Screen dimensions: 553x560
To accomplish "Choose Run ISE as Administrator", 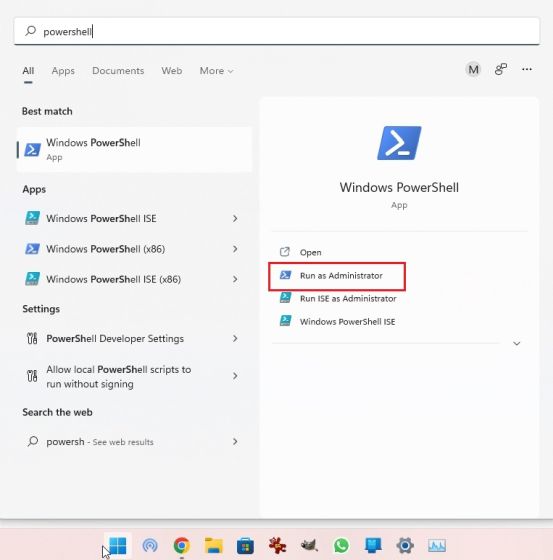I will click(348, 299).
